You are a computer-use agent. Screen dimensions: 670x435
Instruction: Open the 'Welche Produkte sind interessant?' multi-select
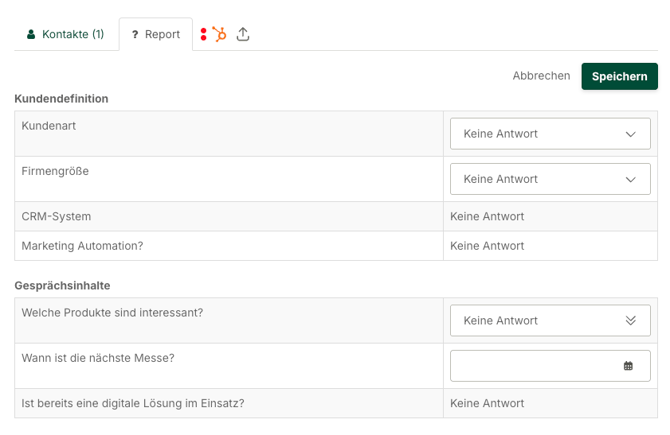coord(550,321)
